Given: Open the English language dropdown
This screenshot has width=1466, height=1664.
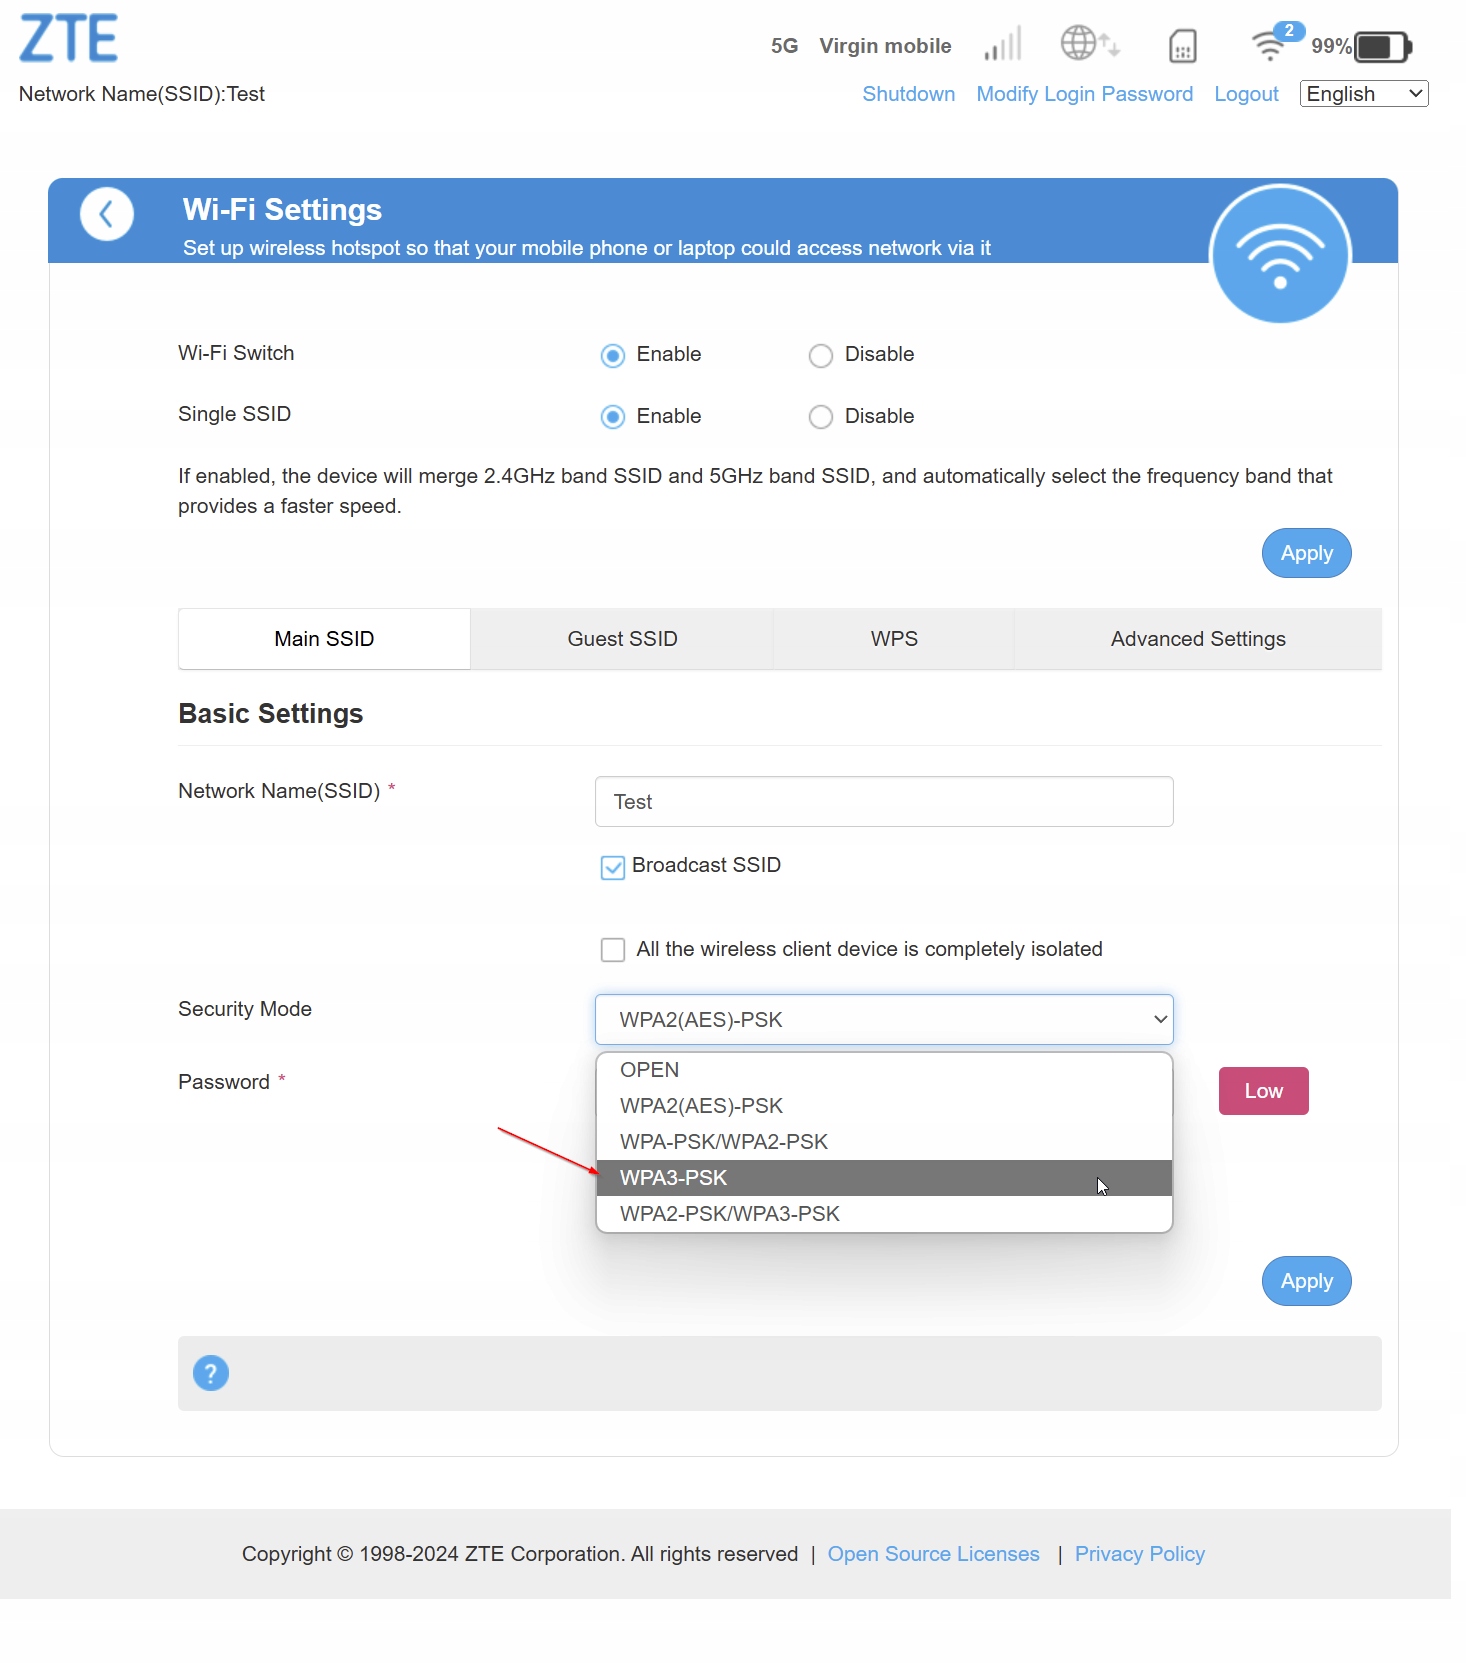Looking at the screenshot, I should click(x=1363, y=94).
